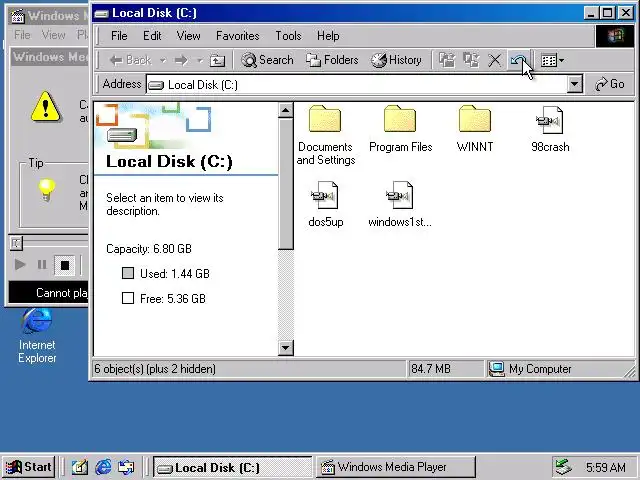Click the left pane scroll down arrow
This screenshot has height=480, width=640.
[285, 348]
